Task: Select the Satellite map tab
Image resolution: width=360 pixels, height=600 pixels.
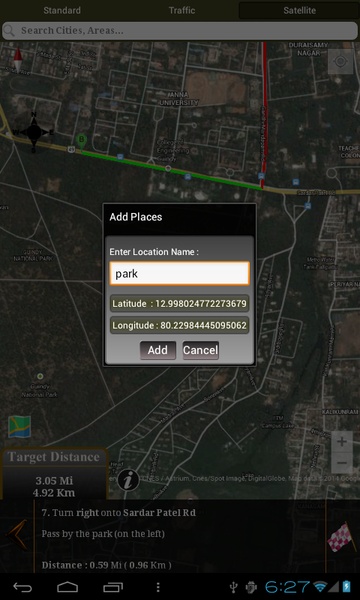Action: tap(299, 10)
